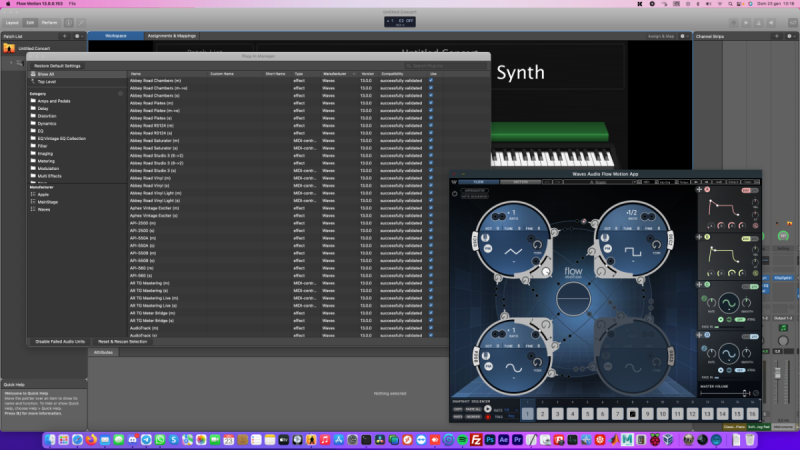Screen dimensions: 800x450
Task: Switch to Assignments & Mappings tab
Action: click(171, 35)
